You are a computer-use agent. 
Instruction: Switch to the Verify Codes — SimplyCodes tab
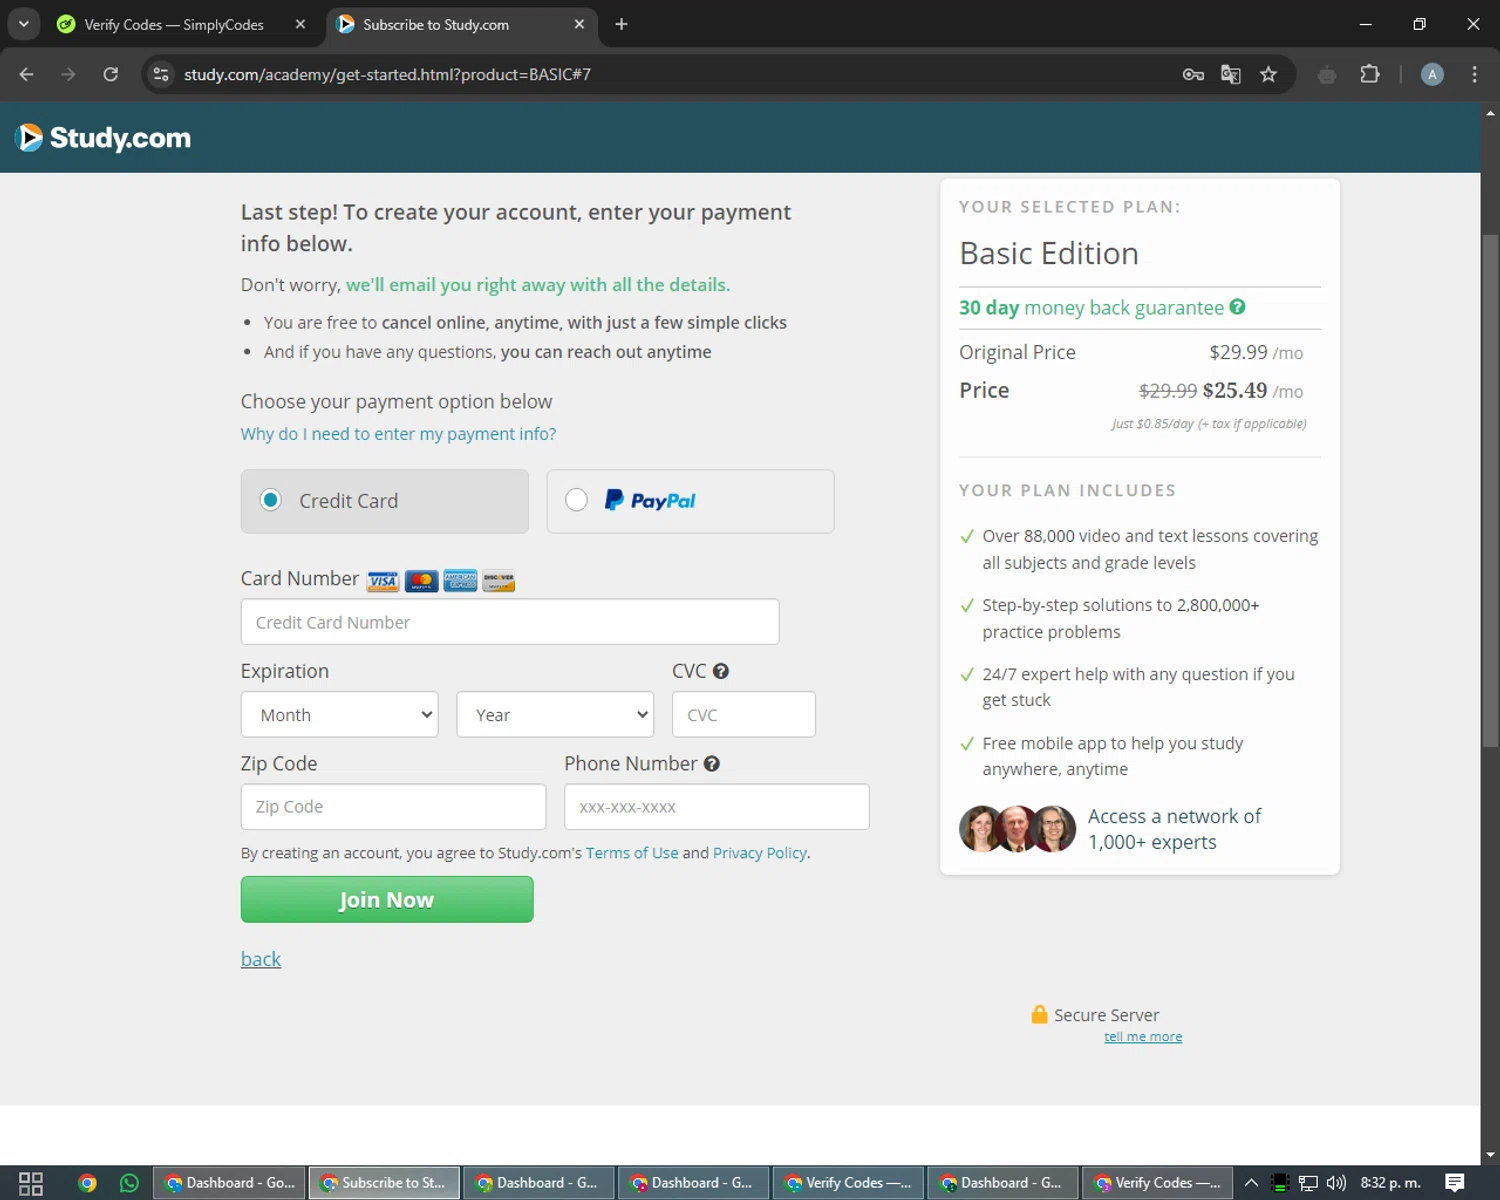coord(174,24)
